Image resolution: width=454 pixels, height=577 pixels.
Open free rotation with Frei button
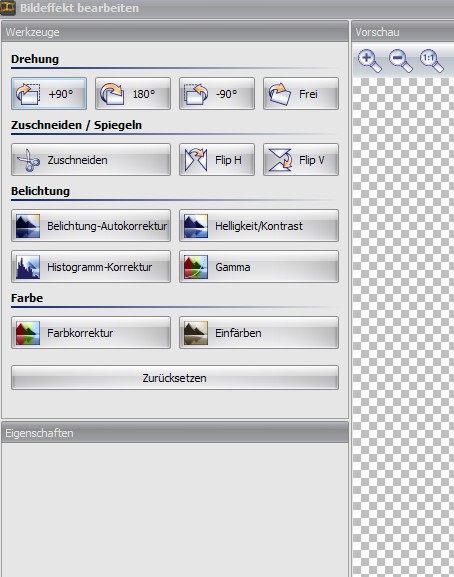coord(301,93)
